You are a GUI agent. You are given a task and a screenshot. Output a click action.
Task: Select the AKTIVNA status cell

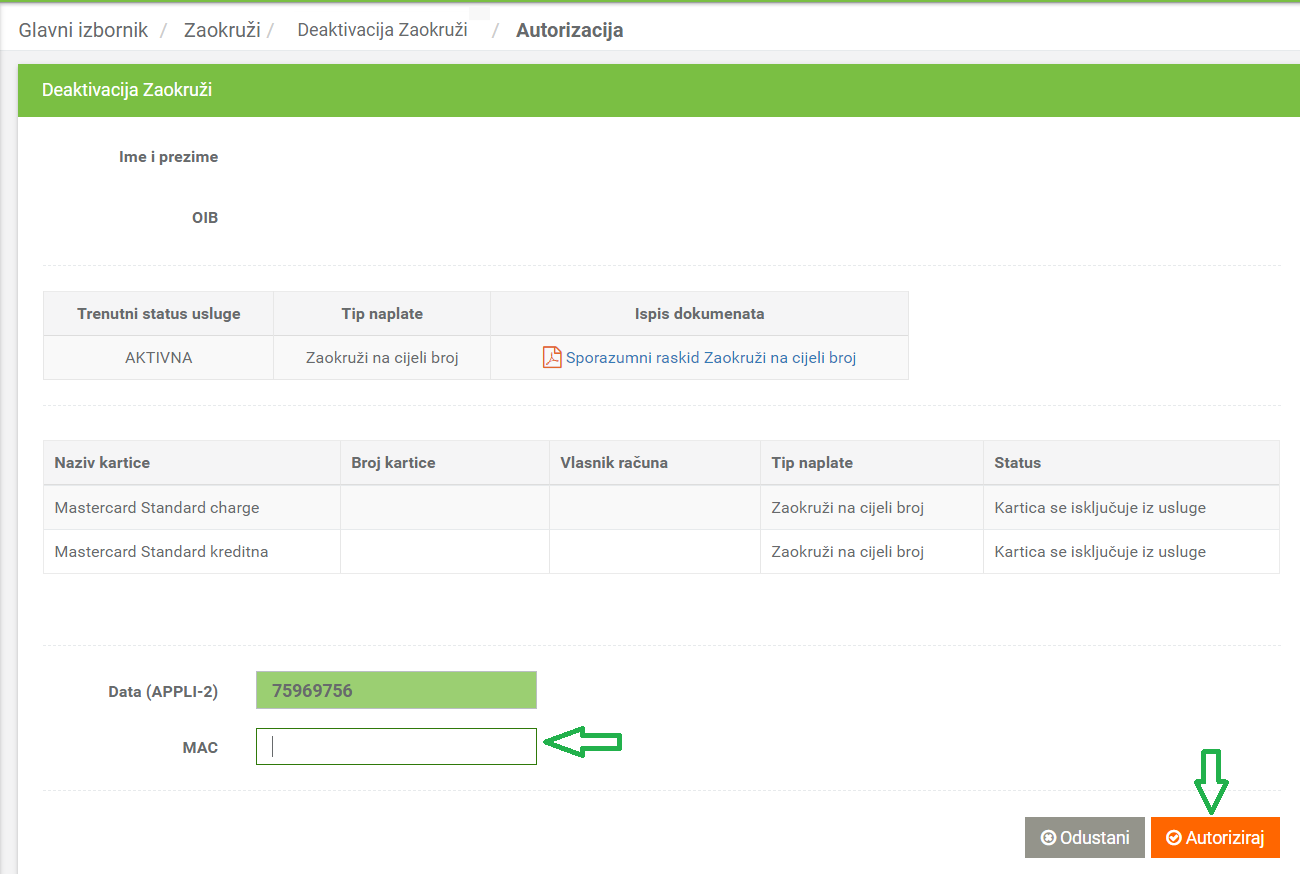coord(159,358)
